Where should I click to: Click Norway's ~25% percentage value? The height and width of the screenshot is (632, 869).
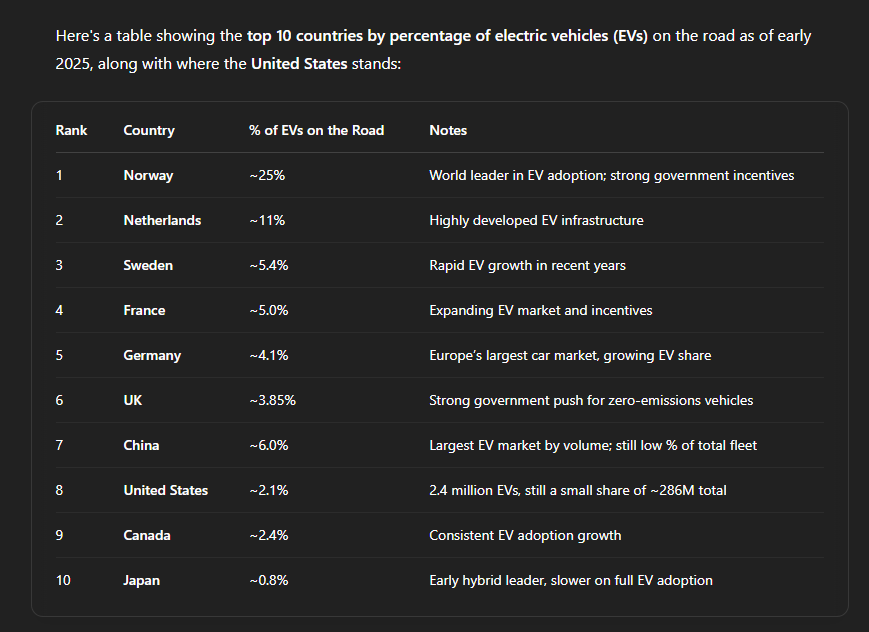coord(267,175)
